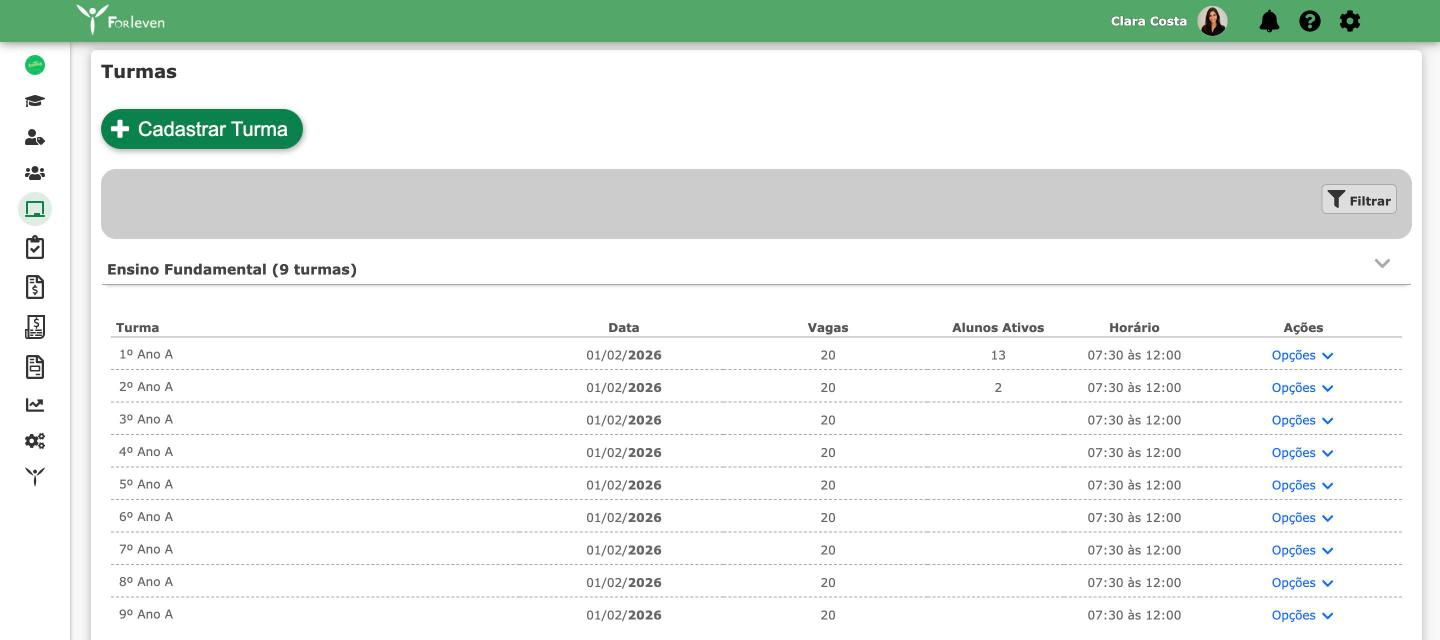Select the chalkboard classes sidebar icon
Viewport: 1440px width, 640px height.
pyautogui.click(x=35, y=209)
